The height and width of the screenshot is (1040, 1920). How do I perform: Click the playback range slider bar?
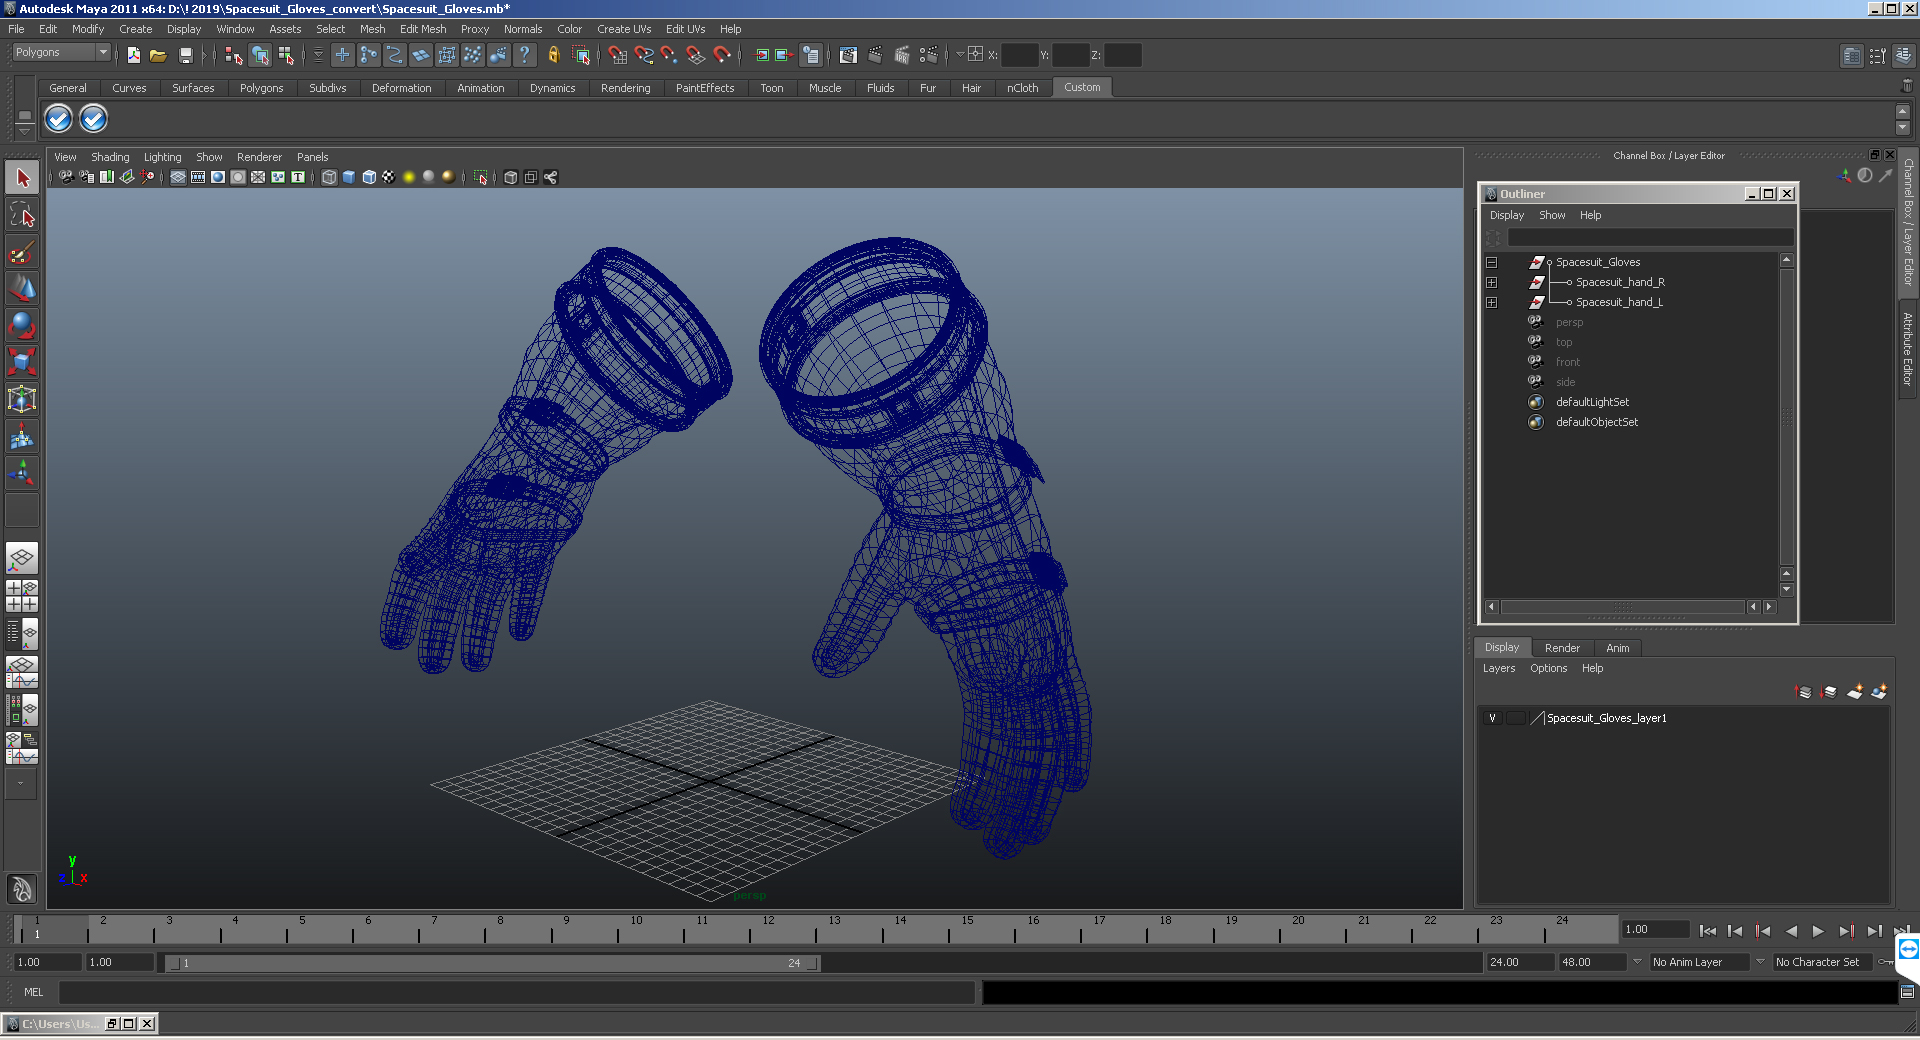click(x=493, y=963)
